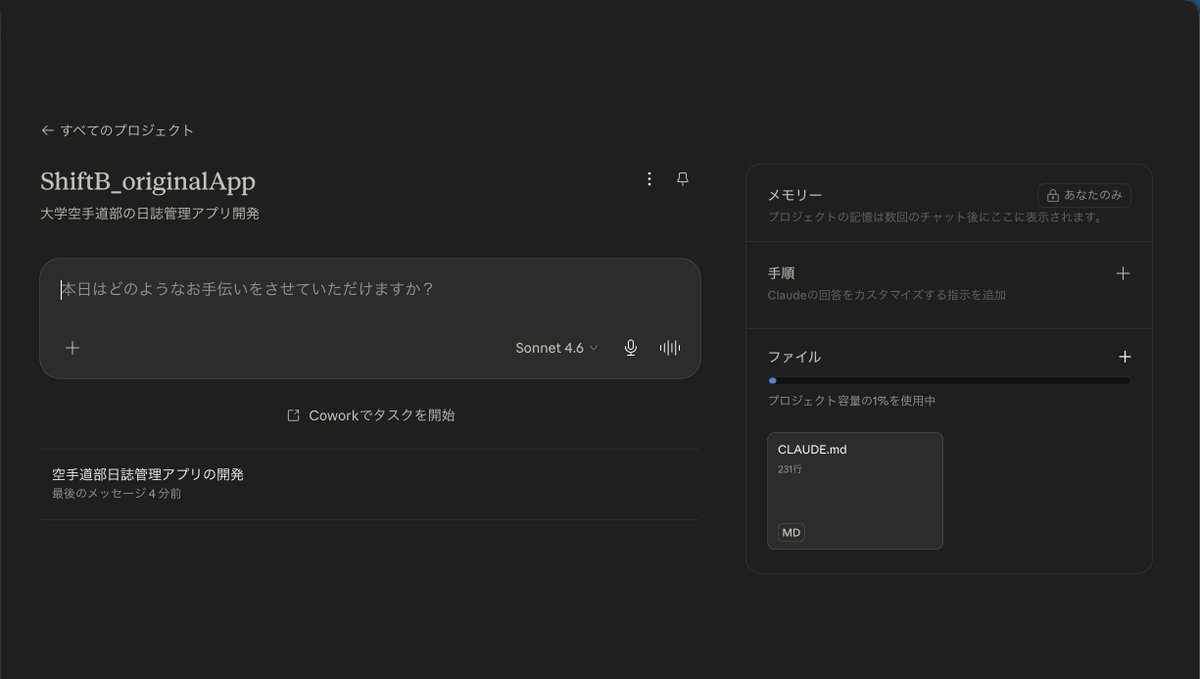Viewport: 1200px width, 679px height.
Task: Click the project capacity progress bar
Action: tap(949, 381)
